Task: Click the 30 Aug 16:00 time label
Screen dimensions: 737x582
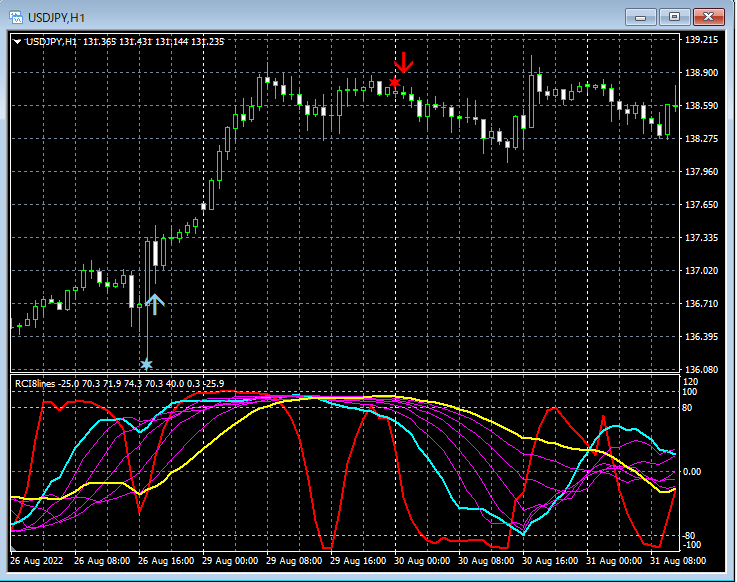Action: 550,561
